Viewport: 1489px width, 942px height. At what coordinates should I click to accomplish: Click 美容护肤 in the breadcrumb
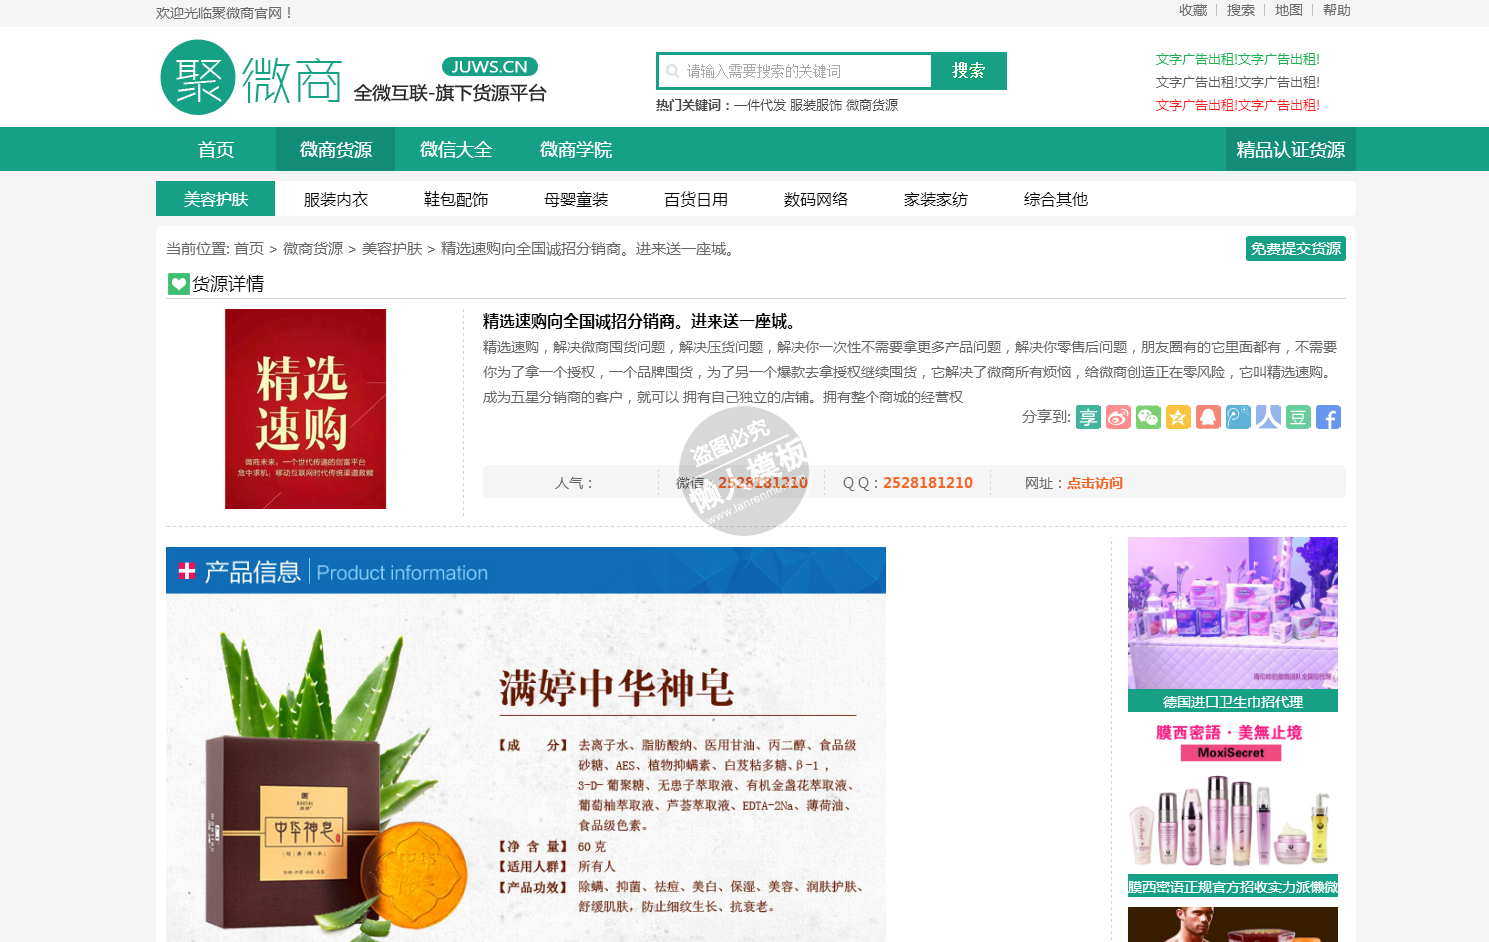392,248
